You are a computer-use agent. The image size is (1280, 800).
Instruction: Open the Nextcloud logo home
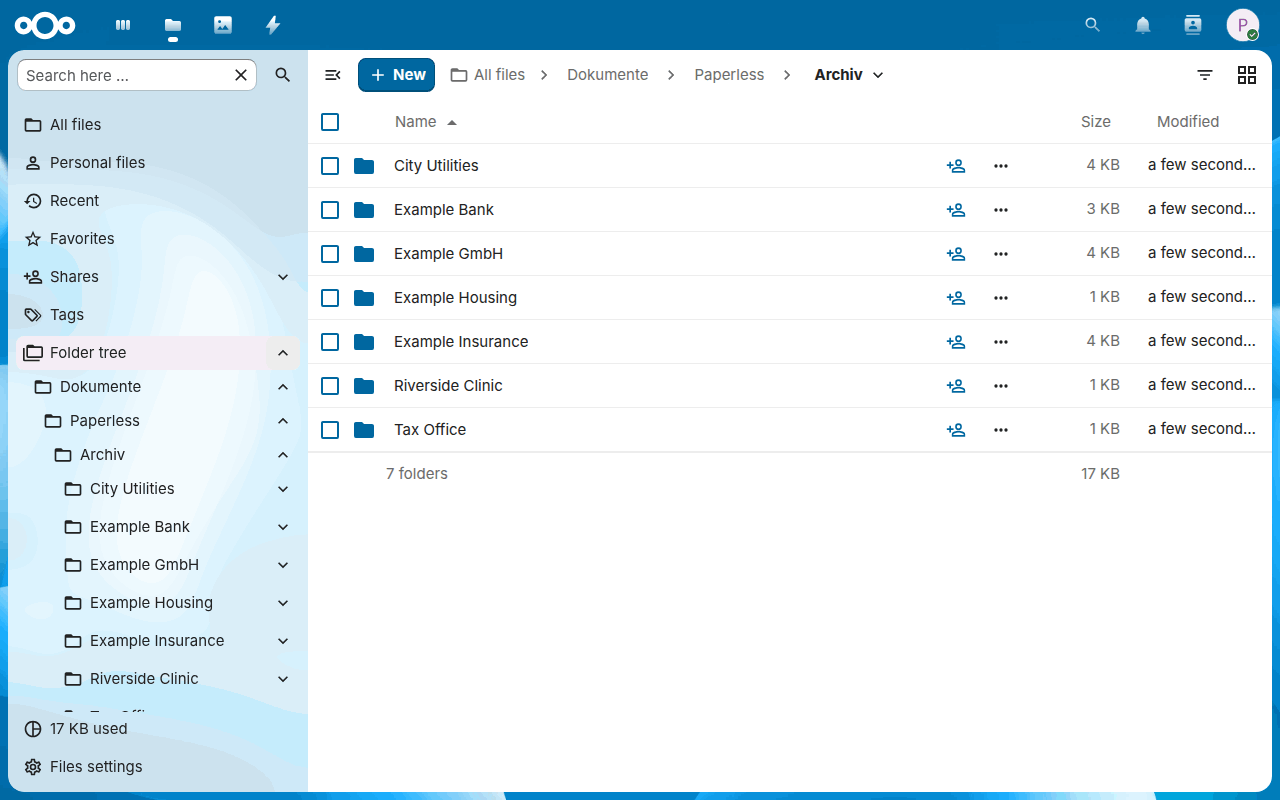(x=45, y=25)
